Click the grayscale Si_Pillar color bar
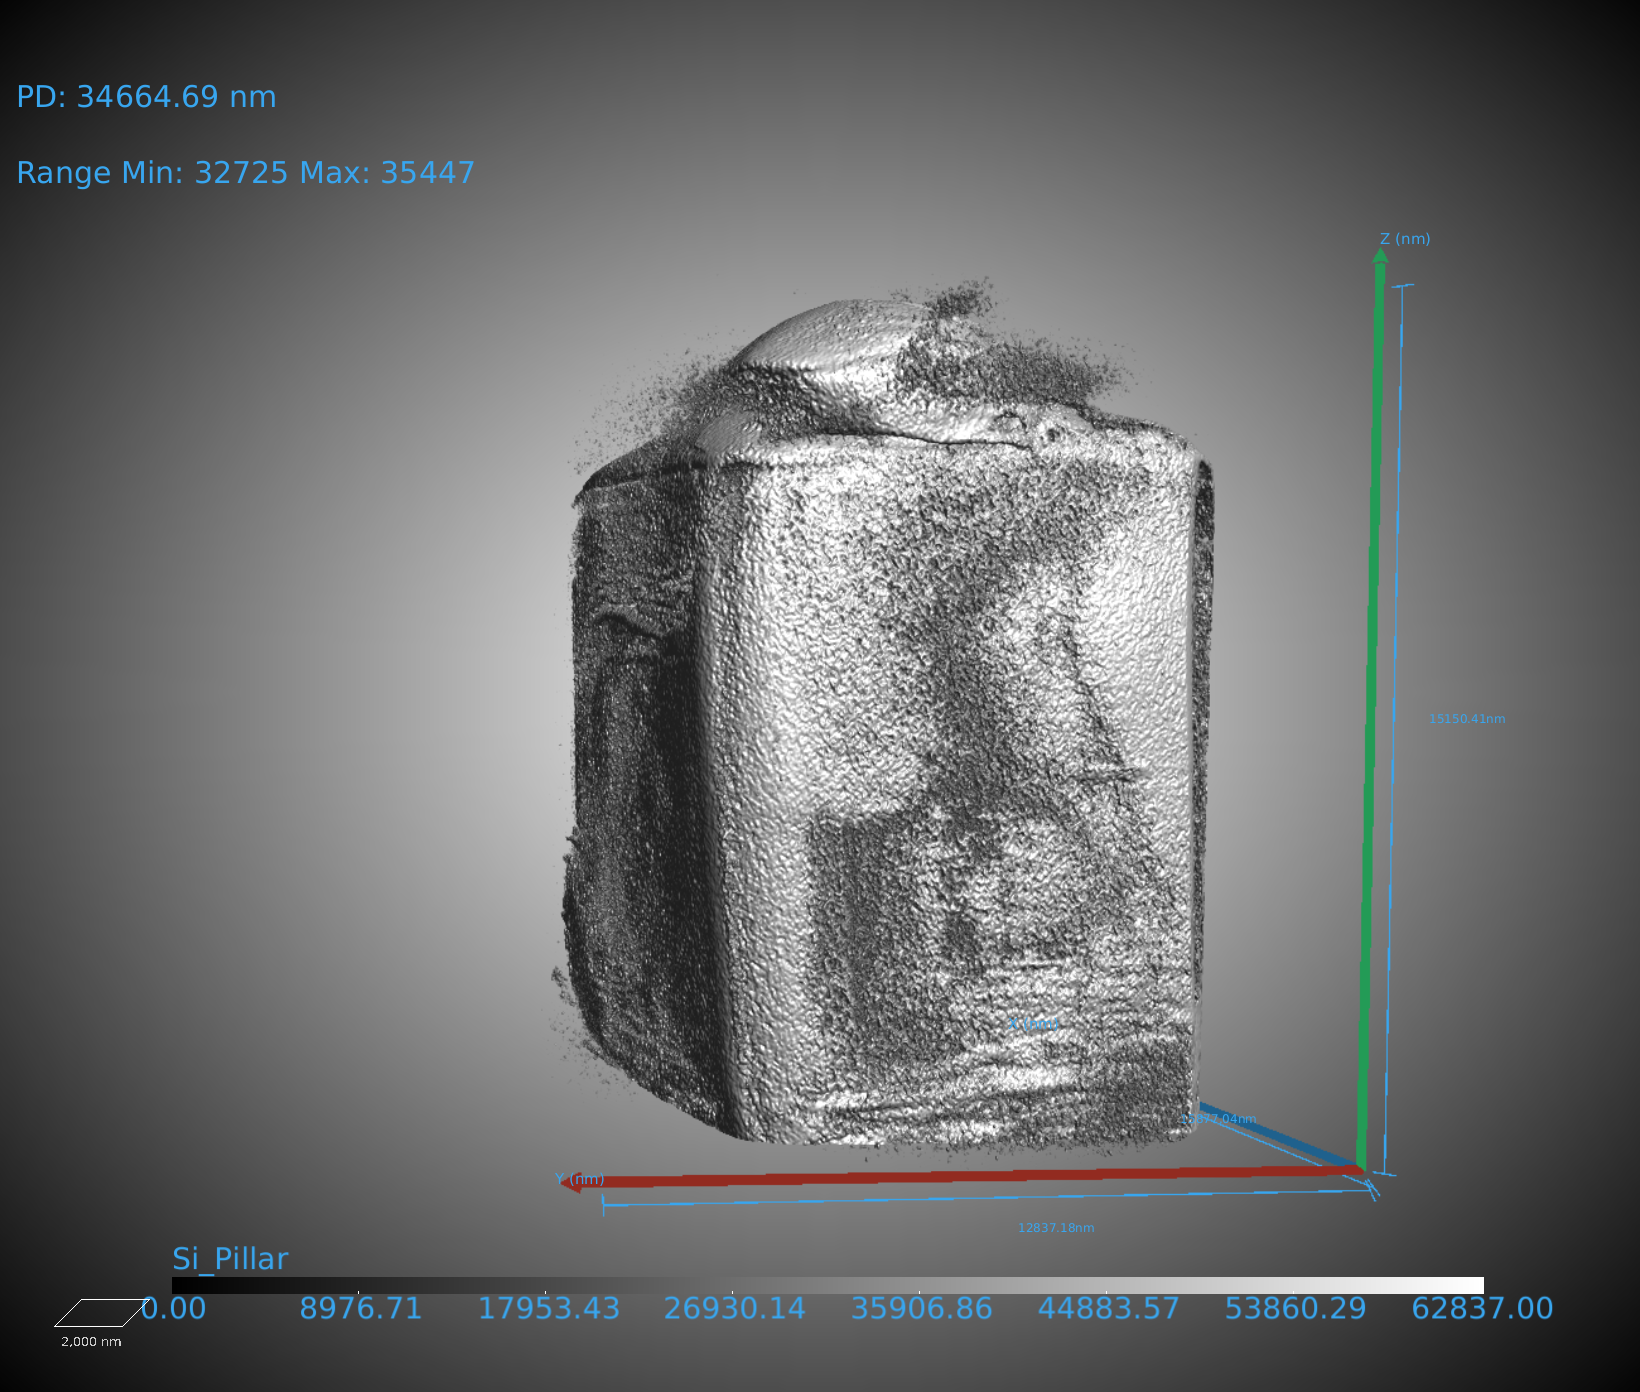The height and width of the screenshot is (1392, 1640). tap(827, 1285)
